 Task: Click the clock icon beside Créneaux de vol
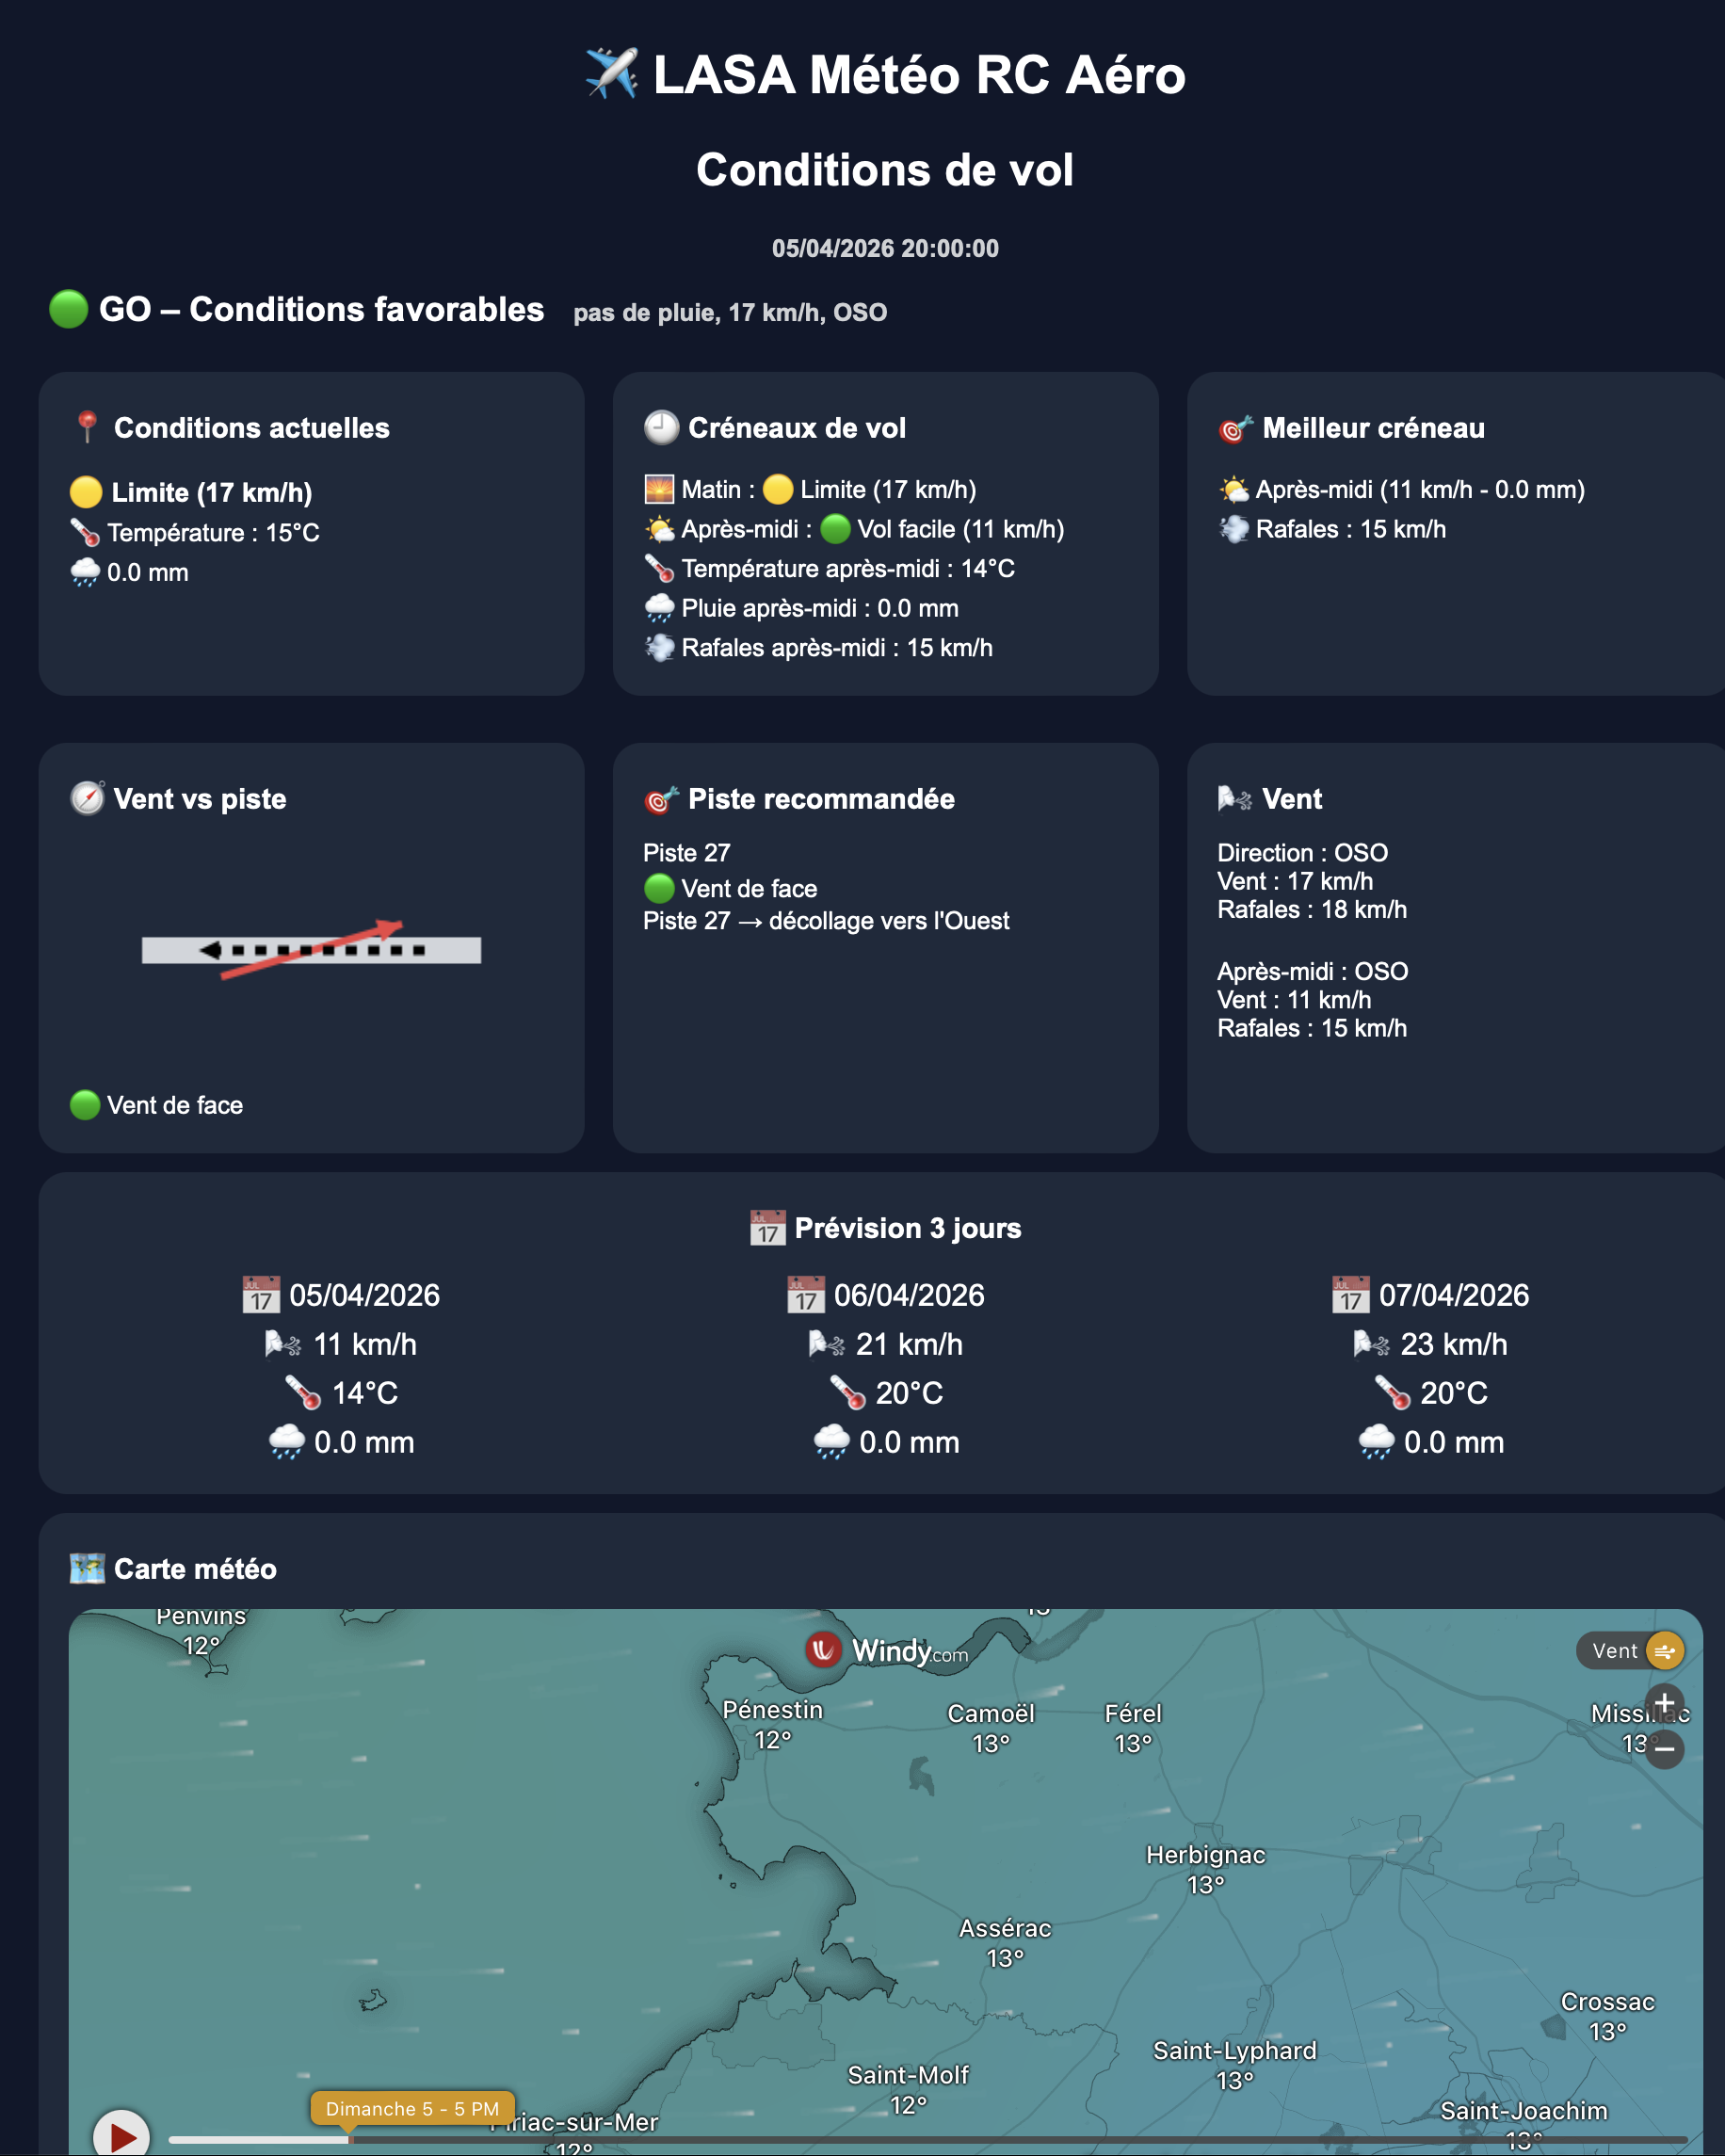(x=661, y=428)
